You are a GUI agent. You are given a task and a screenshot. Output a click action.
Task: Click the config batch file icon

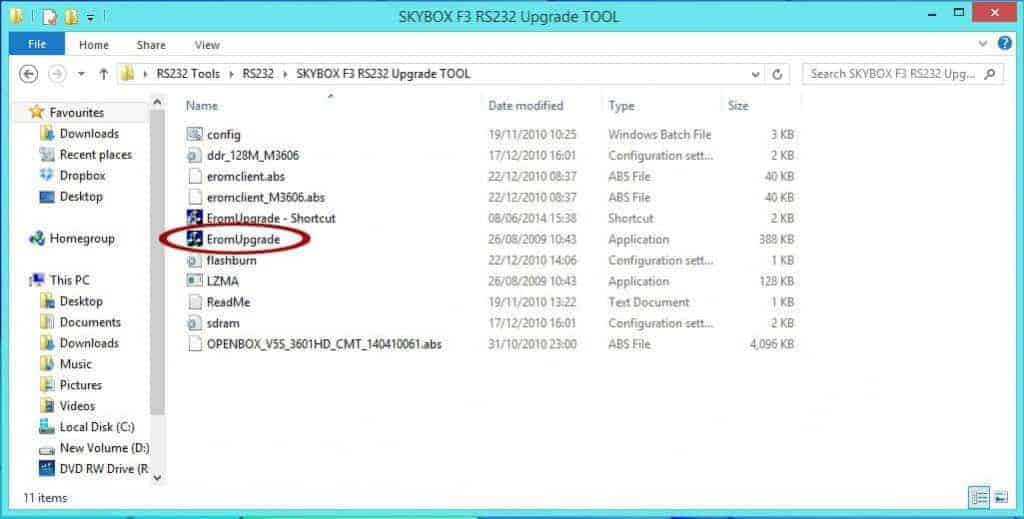tap(195, 134)
